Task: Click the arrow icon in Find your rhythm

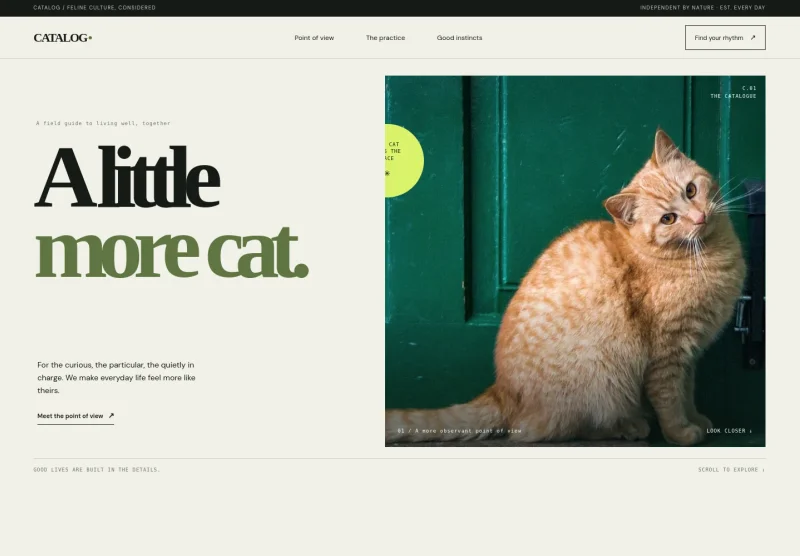Action: tap(753, 38)
